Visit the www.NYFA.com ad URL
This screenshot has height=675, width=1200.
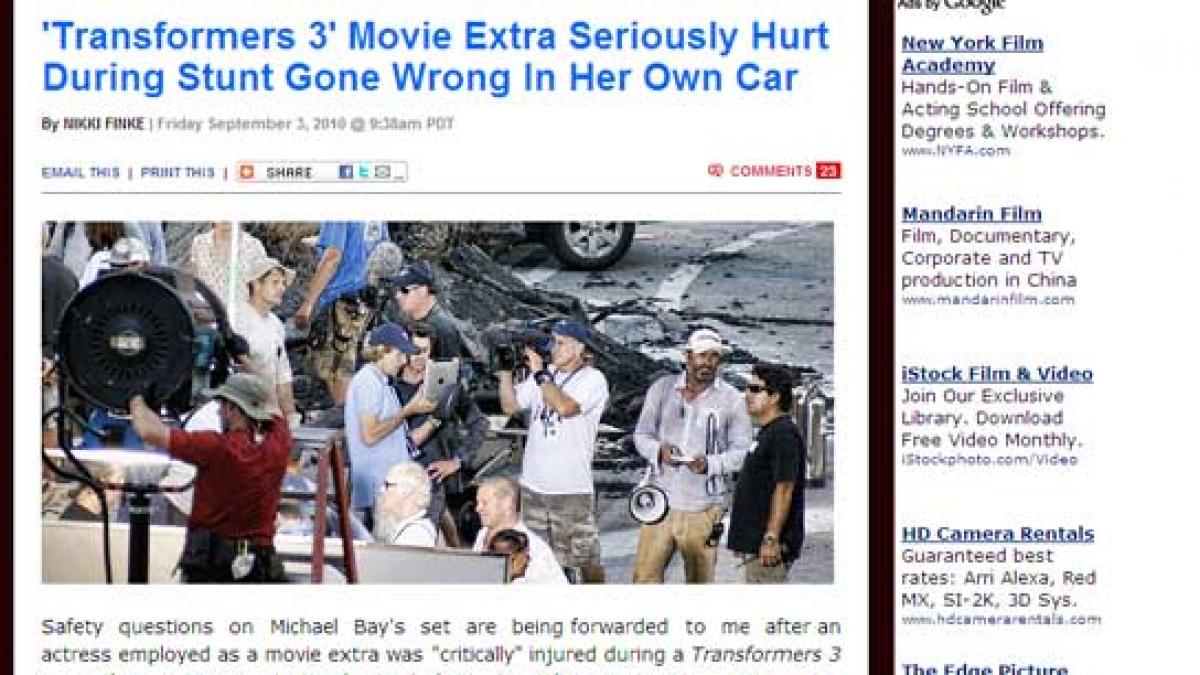tap(955, 151)
